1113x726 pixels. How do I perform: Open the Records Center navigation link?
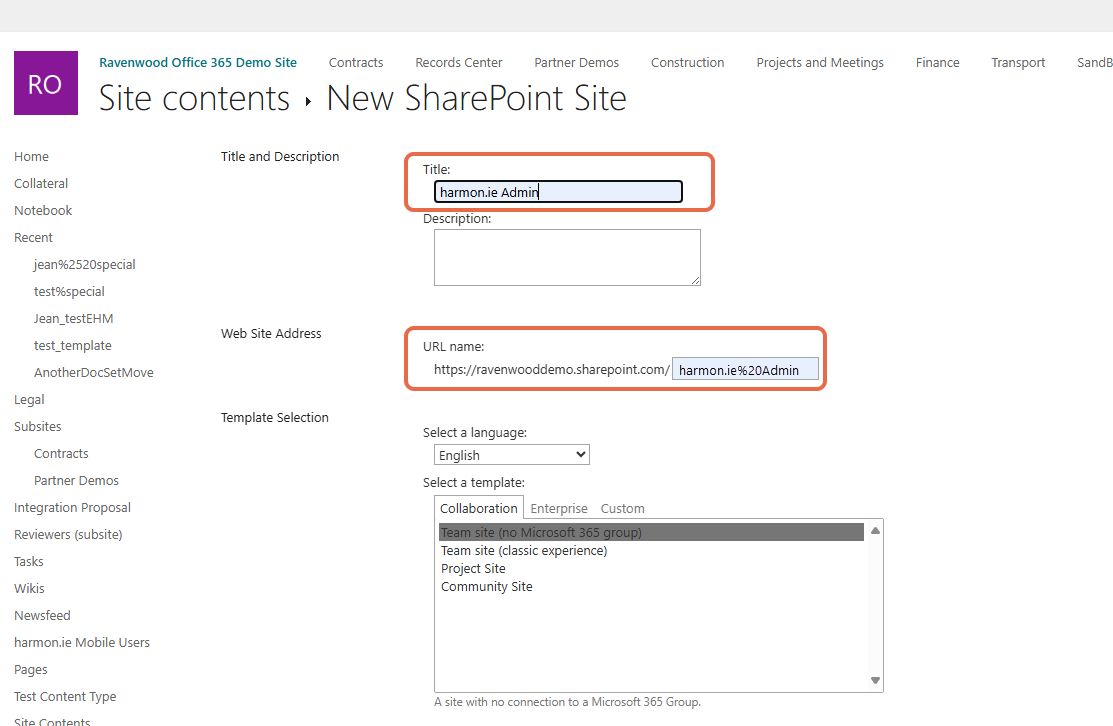[x=459, y=62]
